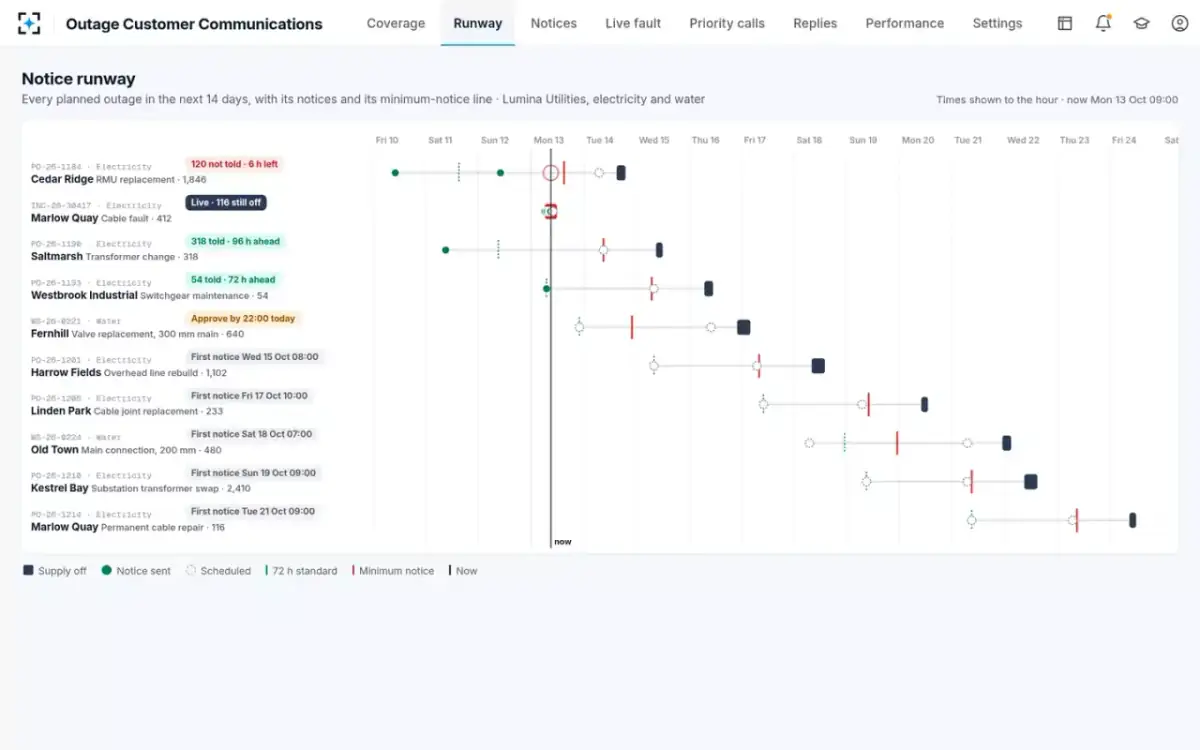Click Fernhill red minimum-notice line
This screenshot has height=750, width=1200.
tap(631, 327)
